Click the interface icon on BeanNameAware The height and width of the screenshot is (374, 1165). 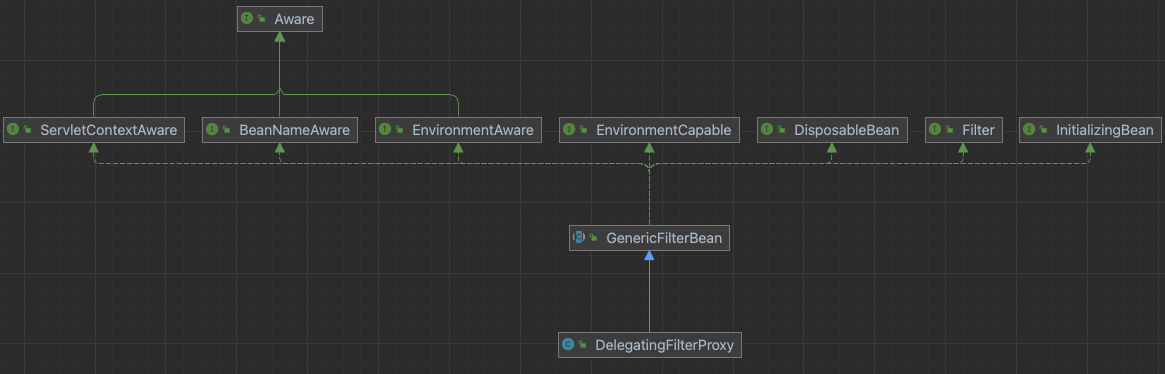[x=212, y=130]
